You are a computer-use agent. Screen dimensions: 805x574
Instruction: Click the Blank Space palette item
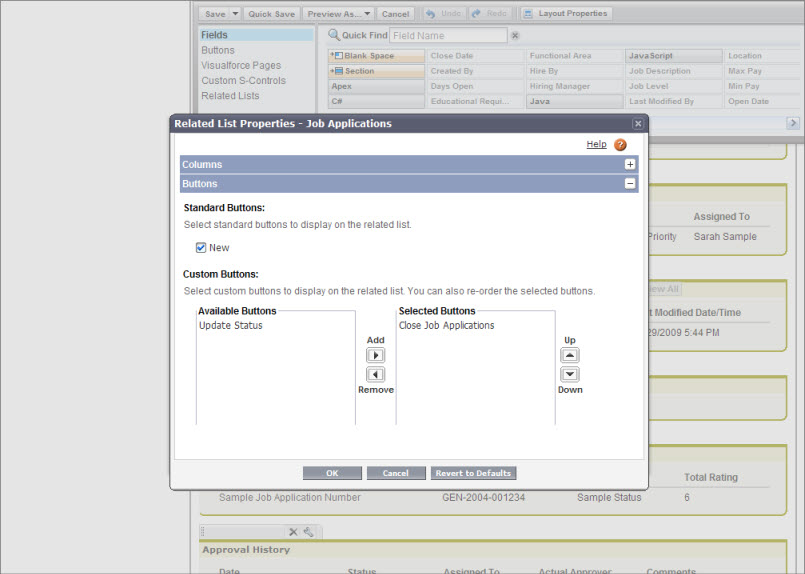point(376,55)
